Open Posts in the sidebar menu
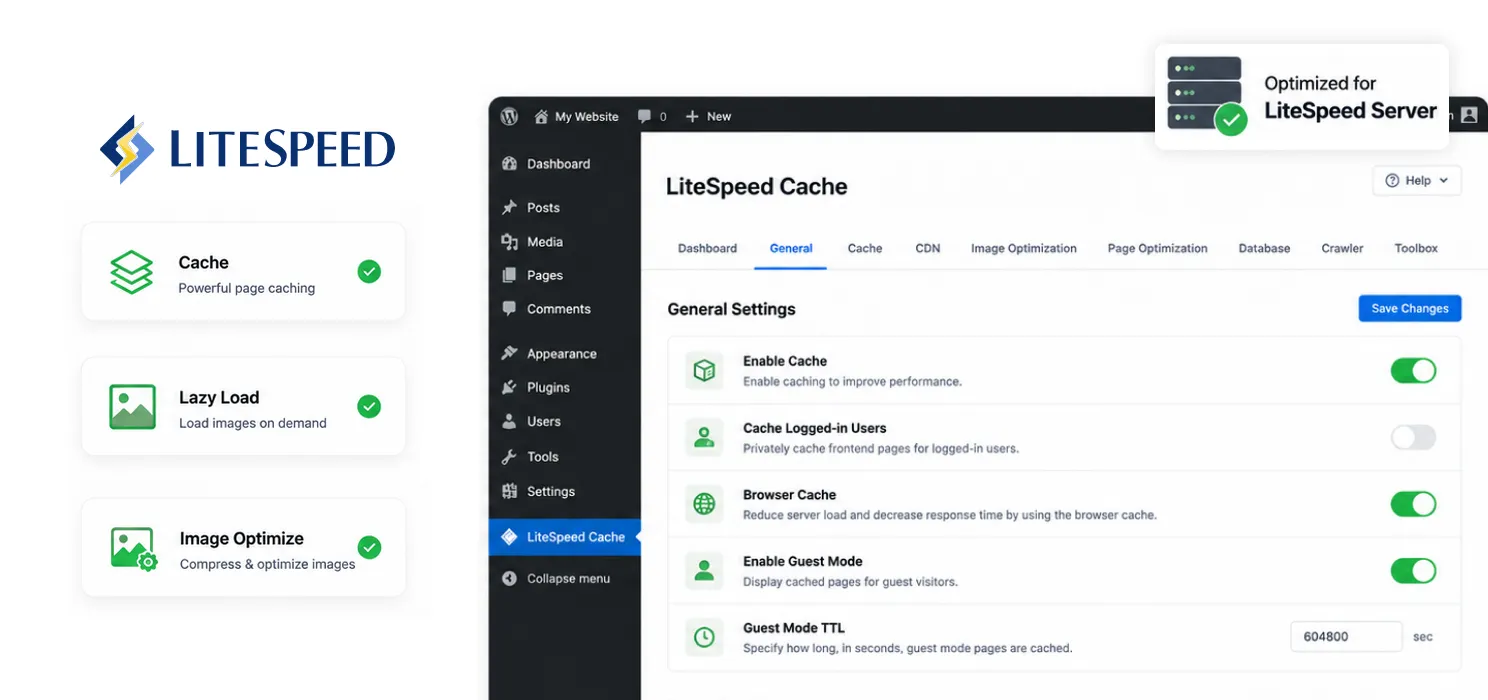The image size is (1488, 700). tap(564, 208)
